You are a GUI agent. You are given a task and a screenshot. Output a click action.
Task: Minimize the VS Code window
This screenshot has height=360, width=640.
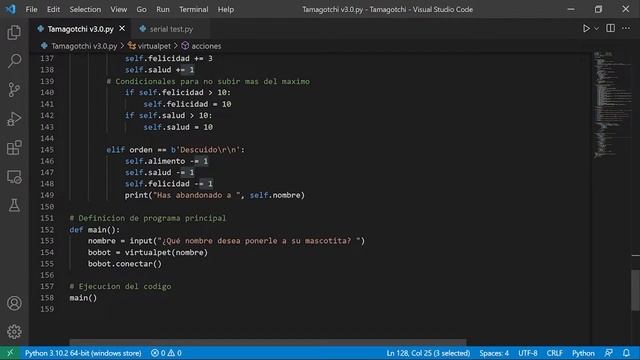571,9
